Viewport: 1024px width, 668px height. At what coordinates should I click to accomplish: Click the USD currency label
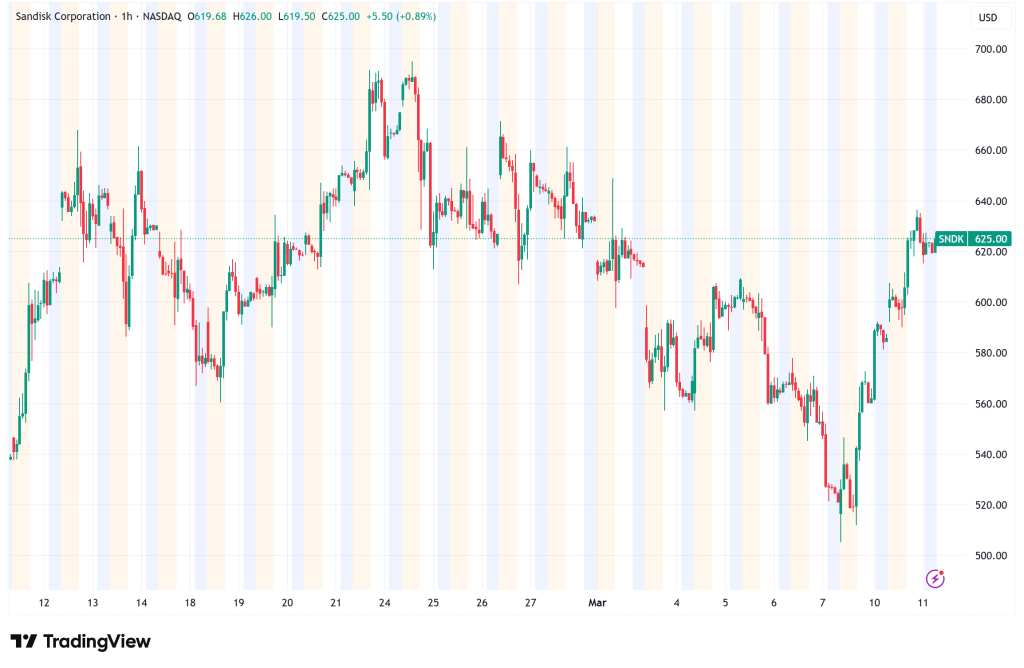click(989, 16)
